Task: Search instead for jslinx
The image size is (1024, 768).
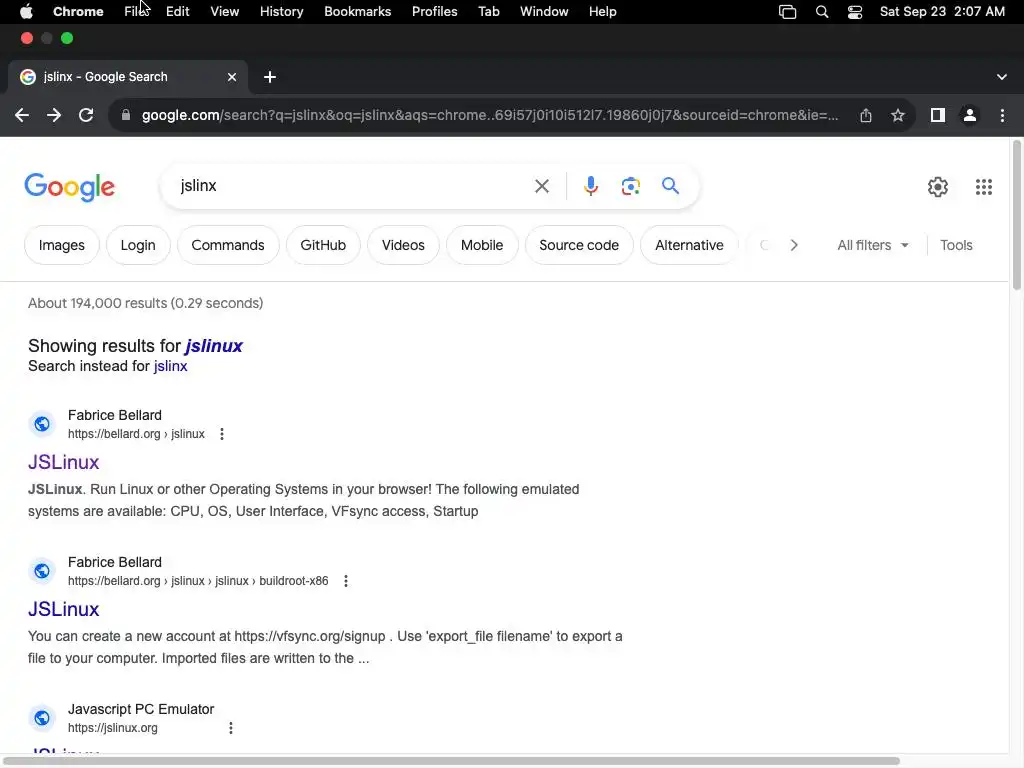Action: pos(170,366)
